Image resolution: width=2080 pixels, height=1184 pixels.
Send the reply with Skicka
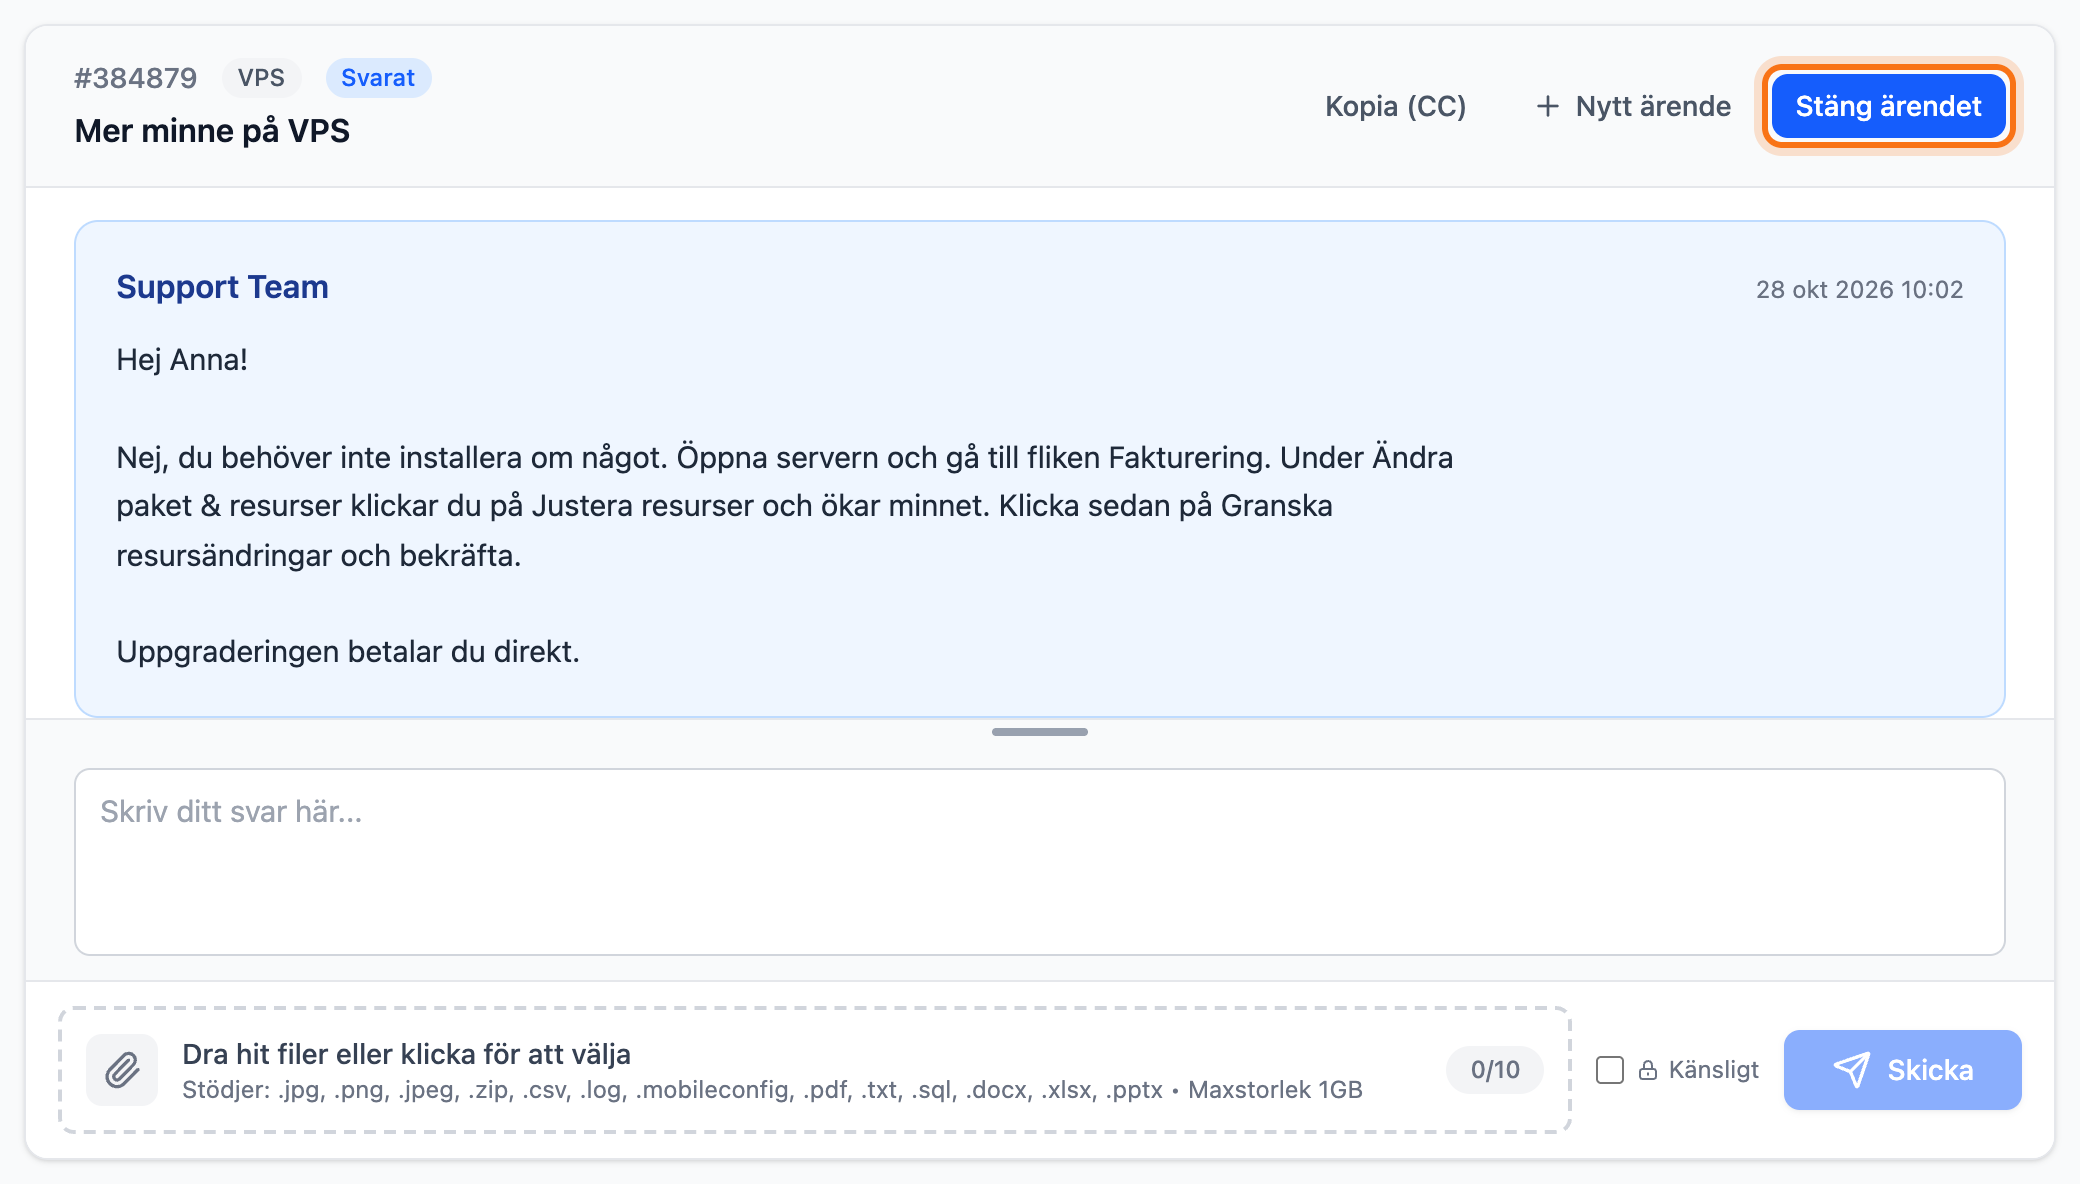tap(1902, 1070)
